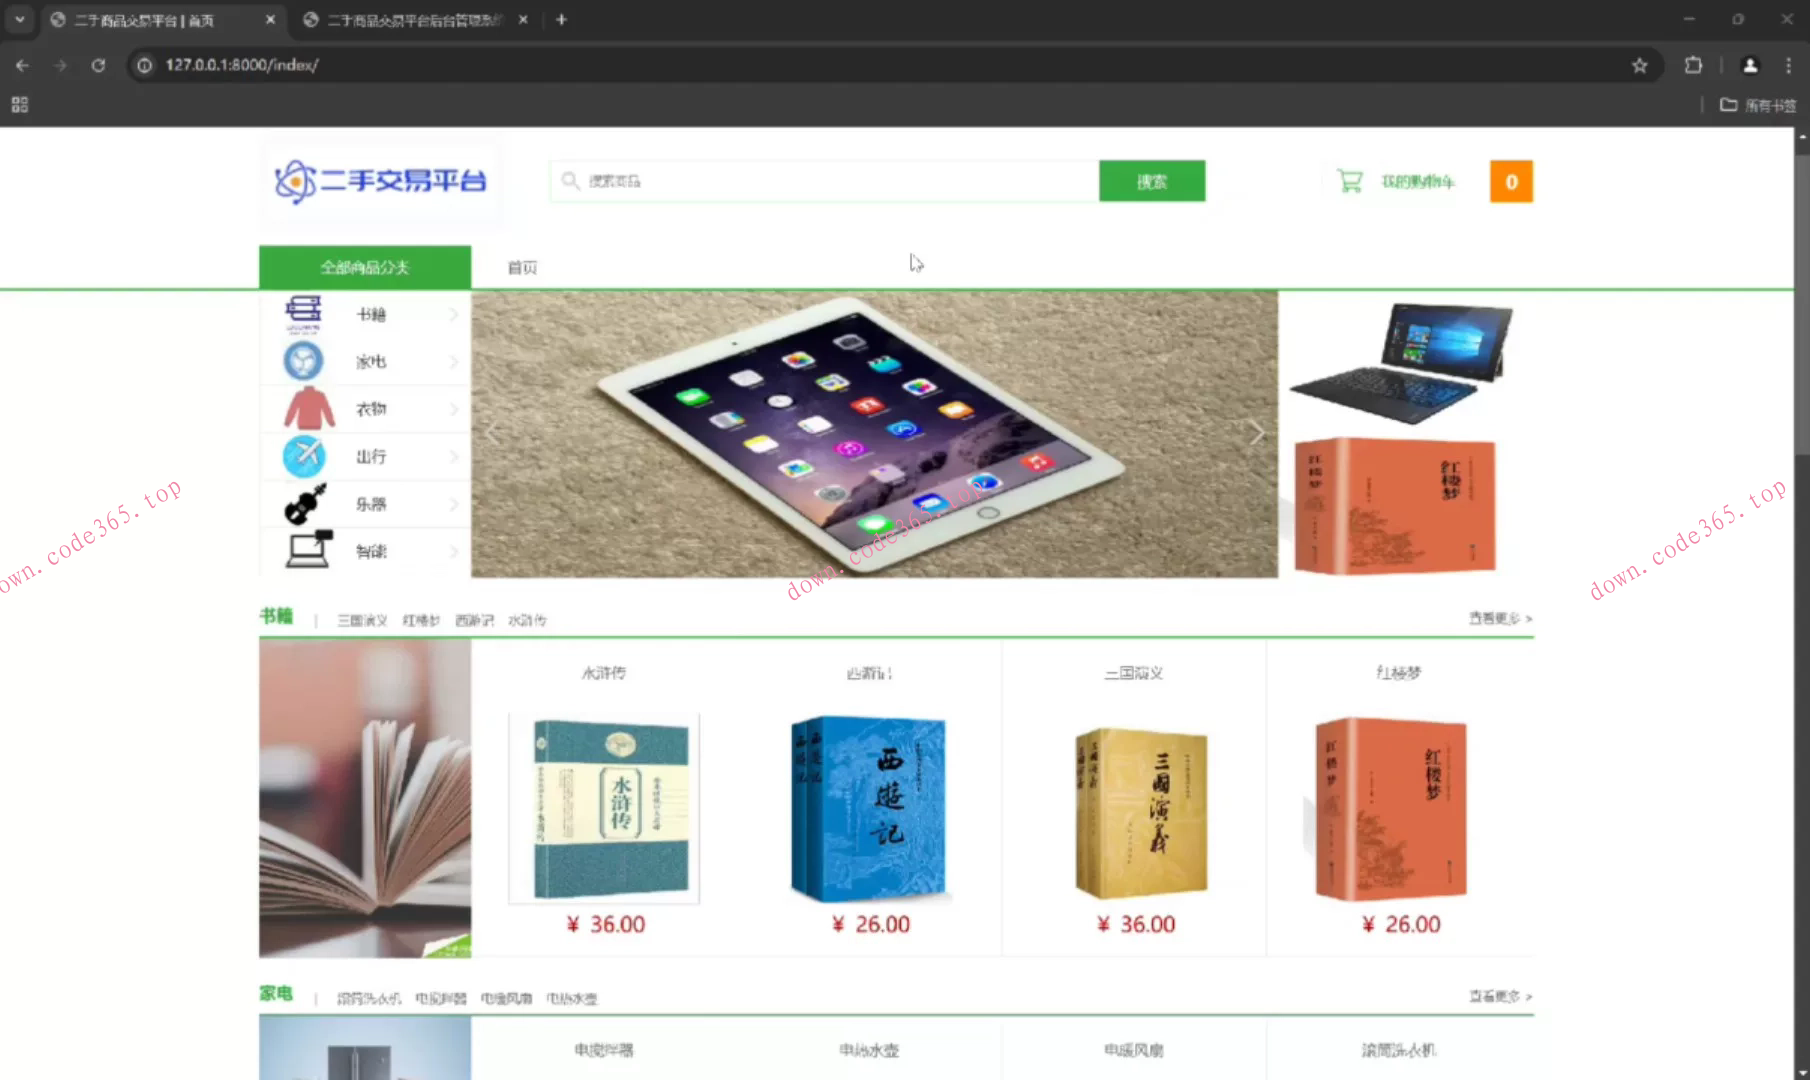This screenshot has height=1080, width=1810.
Task: Expand the 出行 category chevron
Action: click(x=453, y=456)
